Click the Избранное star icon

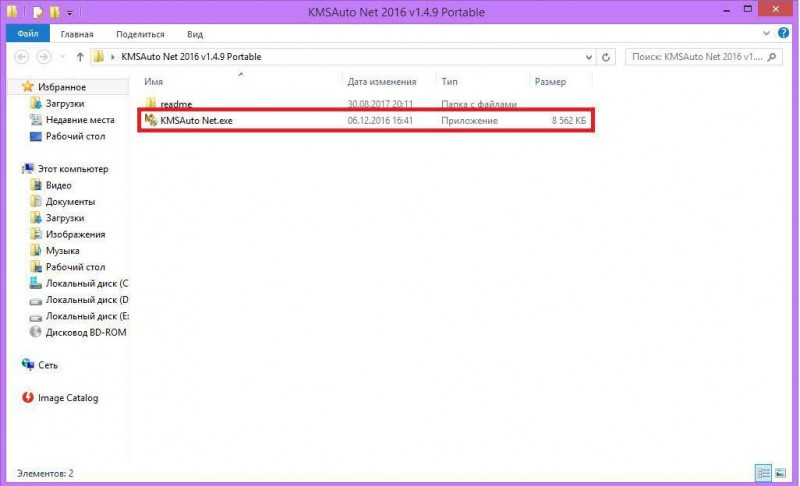[28, 86]
